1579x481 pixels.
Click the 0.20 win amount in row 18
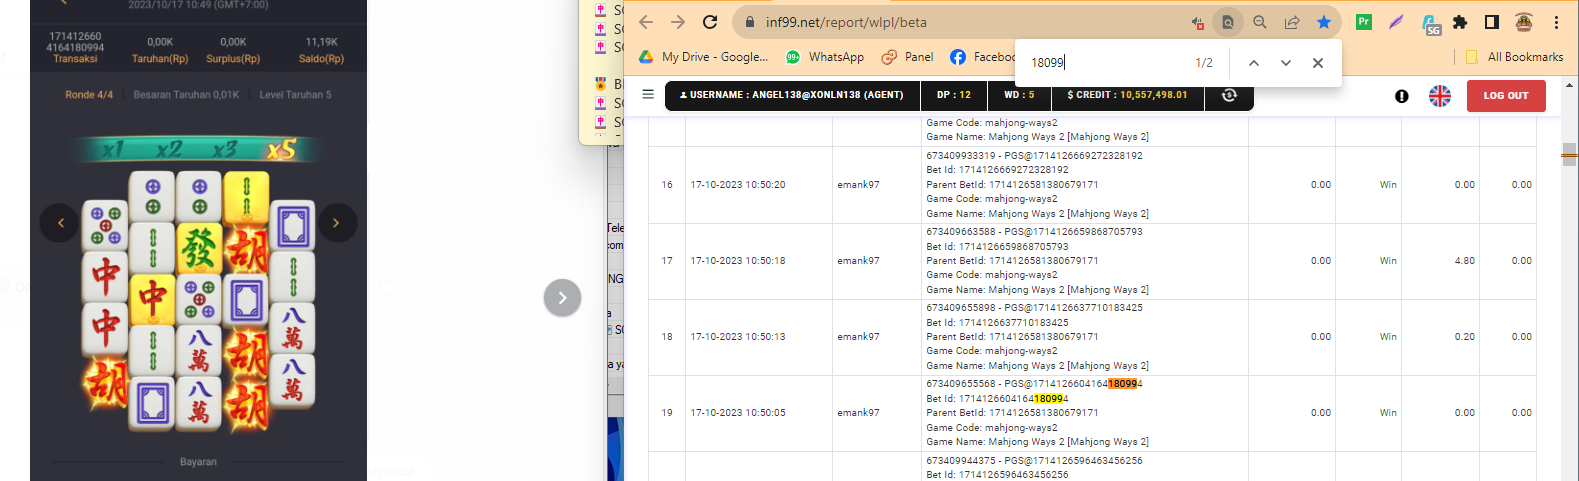(1464, 337)
